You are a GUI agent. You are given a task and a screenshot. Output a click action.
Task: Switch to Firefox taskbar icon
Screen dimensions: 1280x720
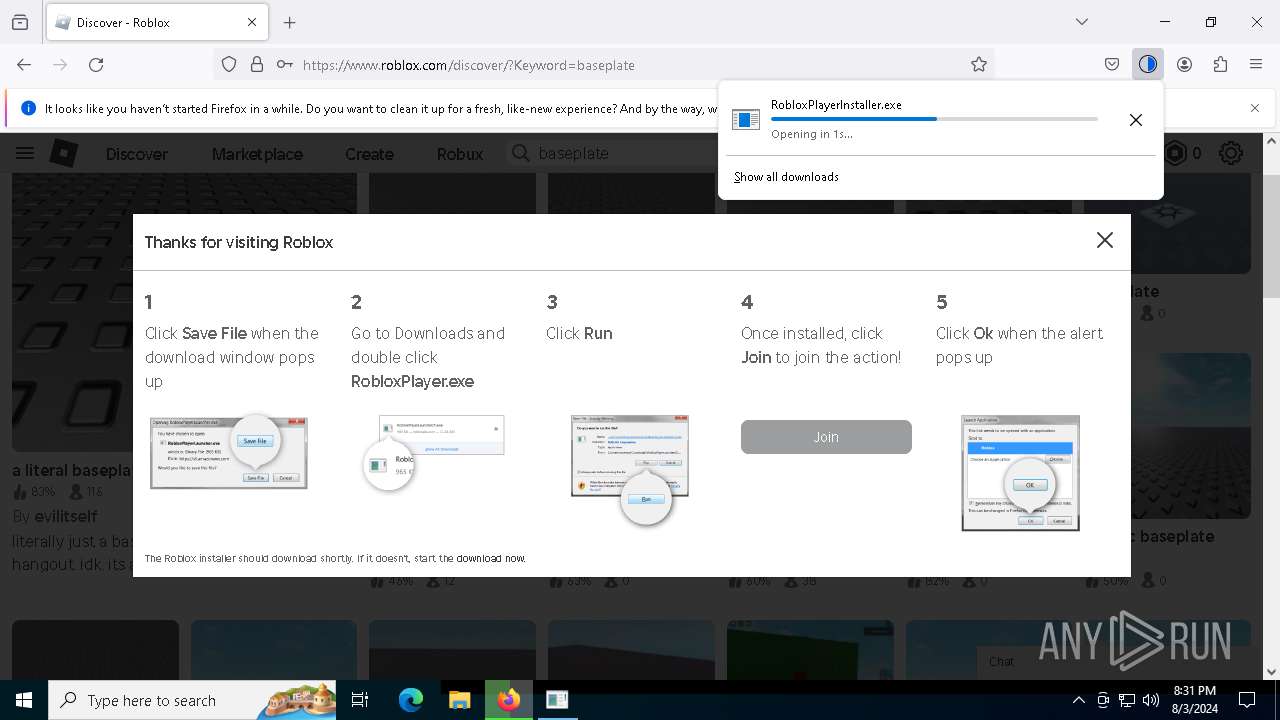pos(509,700)
